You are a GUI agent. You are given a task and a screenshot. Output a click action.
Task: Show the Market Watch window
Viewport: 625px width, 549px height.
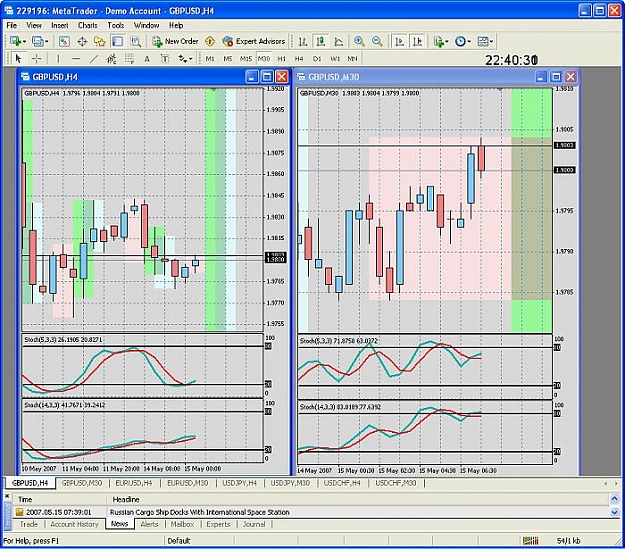click(x=64, y=41)
